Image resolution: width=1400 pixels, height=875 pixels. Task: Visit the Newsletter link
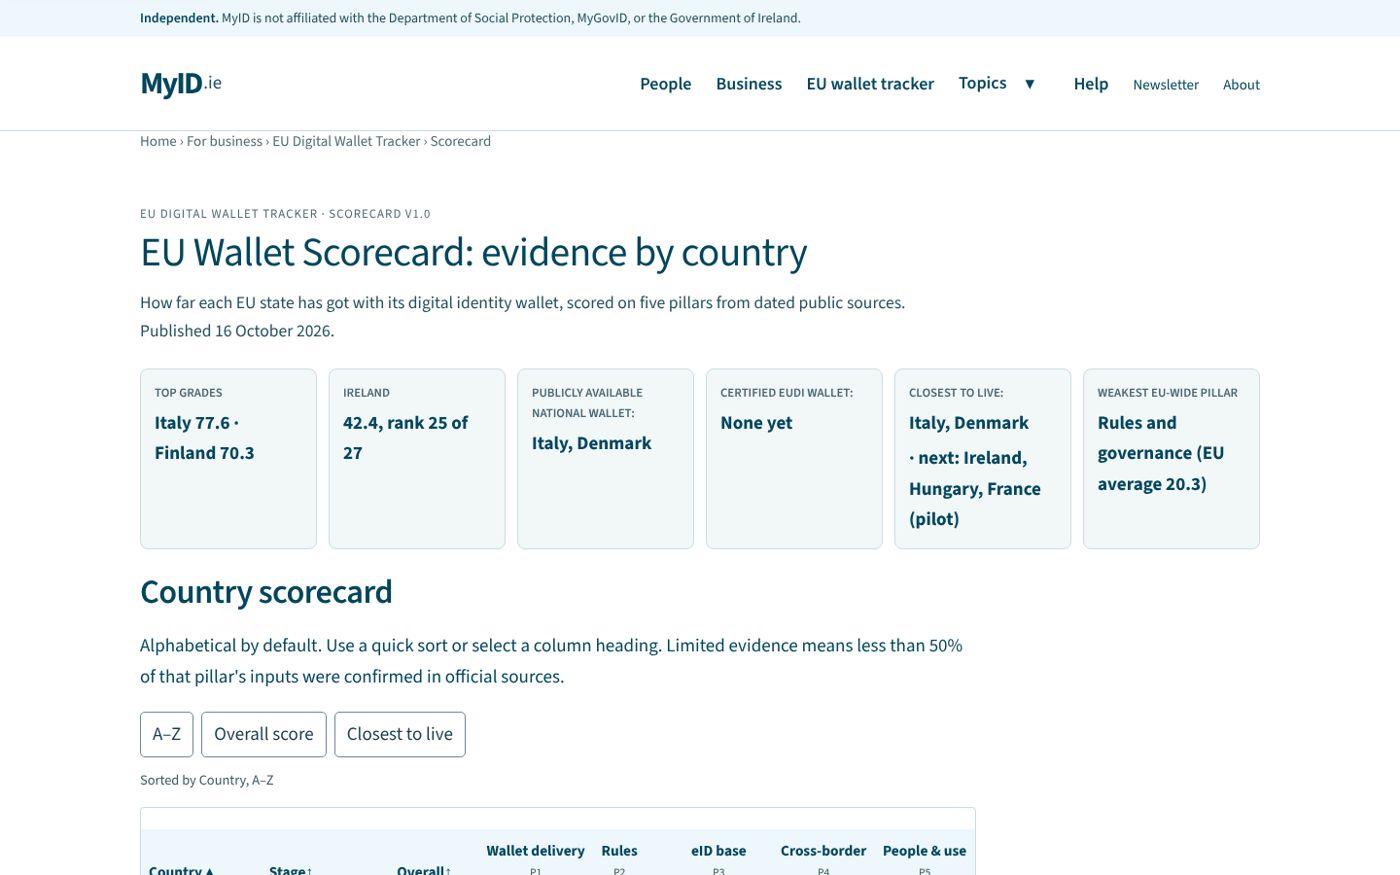[x=1166, y=85]
